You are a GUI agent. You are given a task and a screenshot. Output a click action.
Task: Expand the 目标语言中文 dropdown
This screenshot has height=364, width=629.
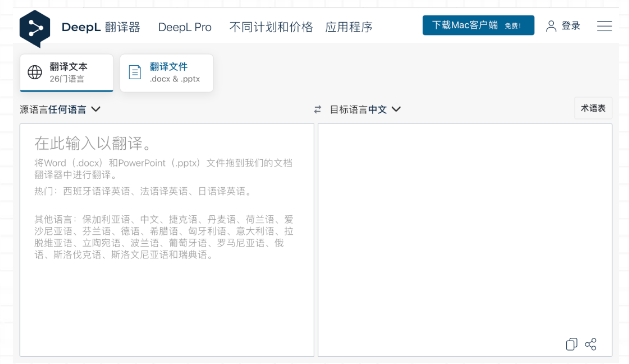(365, 109)
